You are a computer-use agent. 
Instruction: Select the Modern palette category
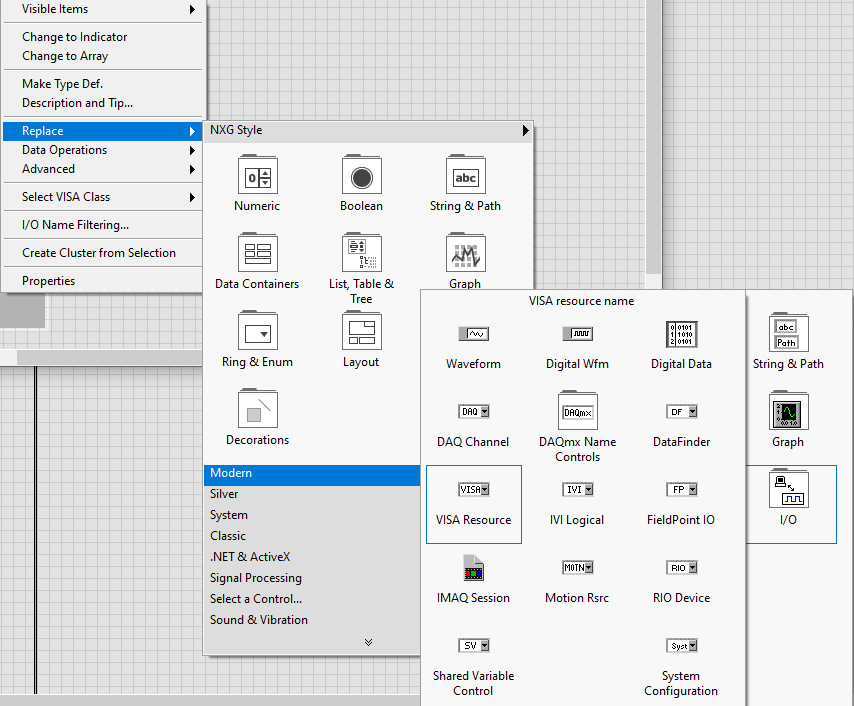(x=312, y=473)
